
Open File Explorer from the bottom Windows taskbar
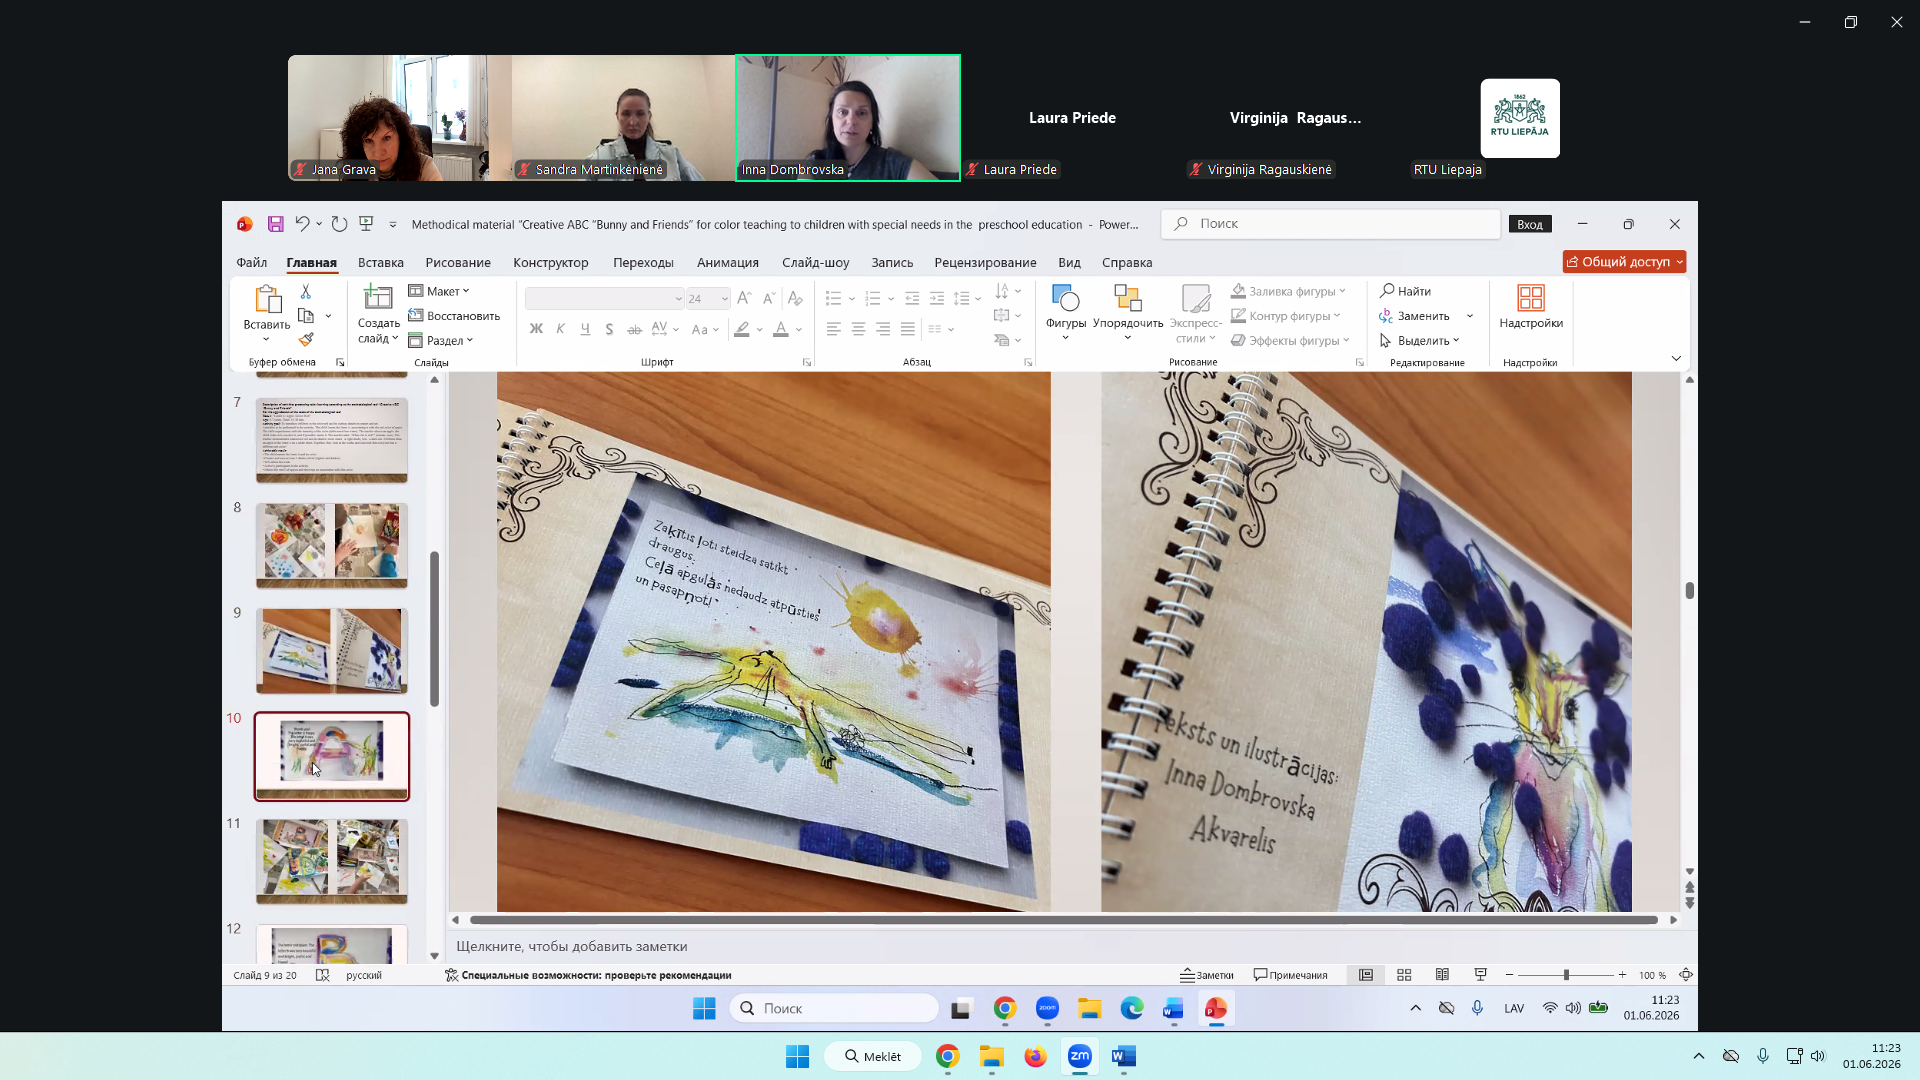[991, 1056]
